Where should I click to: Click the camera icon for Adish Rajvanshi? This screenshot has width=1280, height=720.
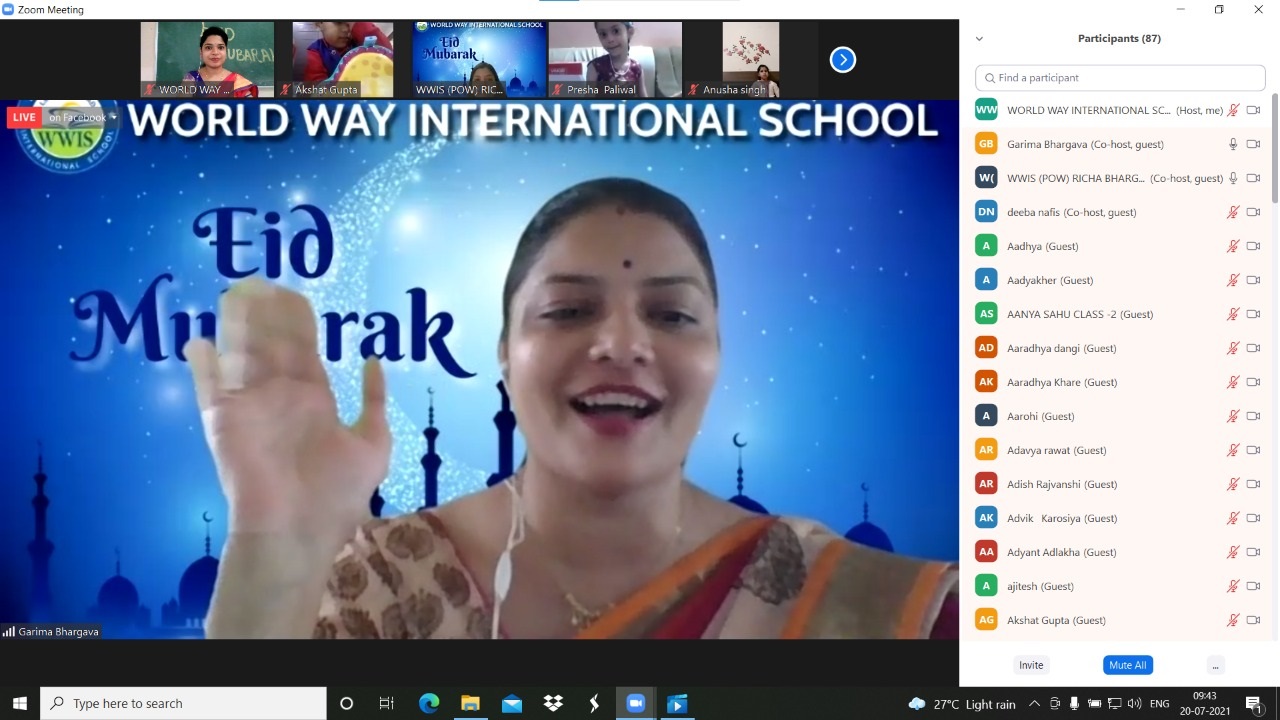(x=1253, y=484)
